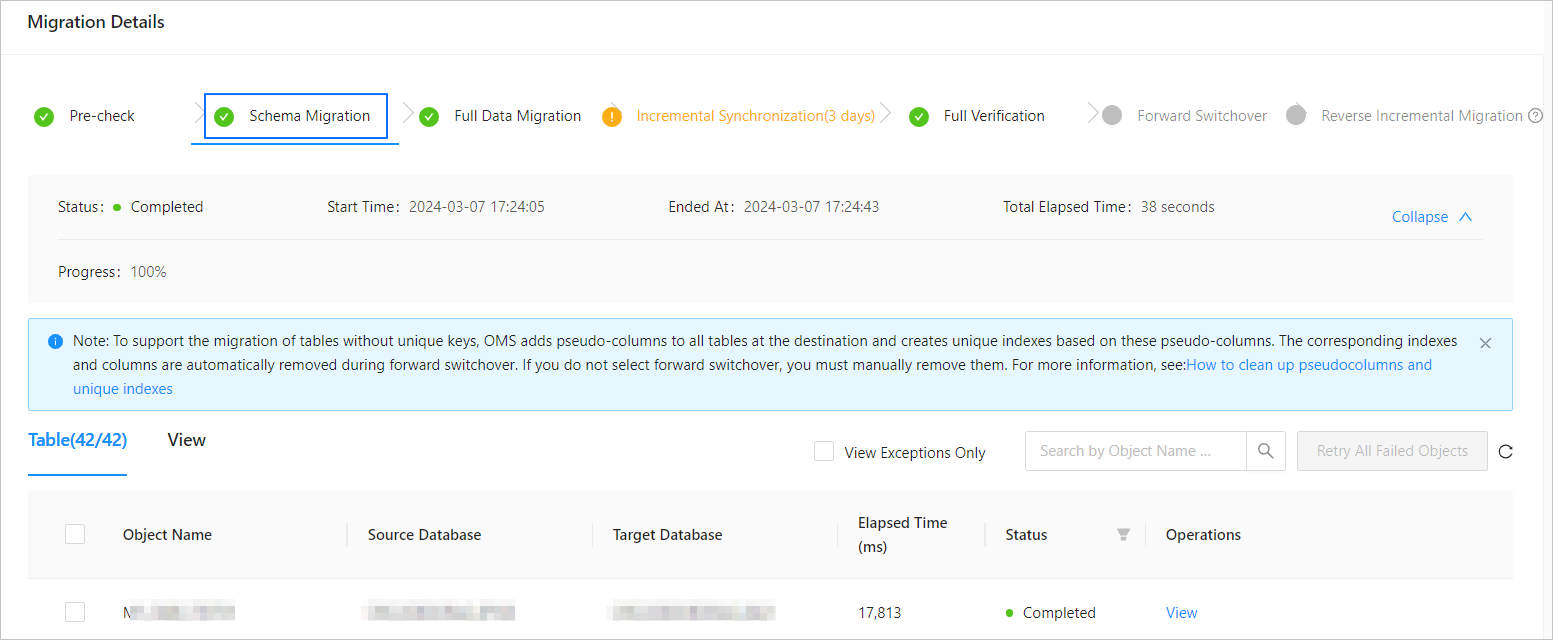Click the Full Verification green check icon

click(x=919, y=116)
